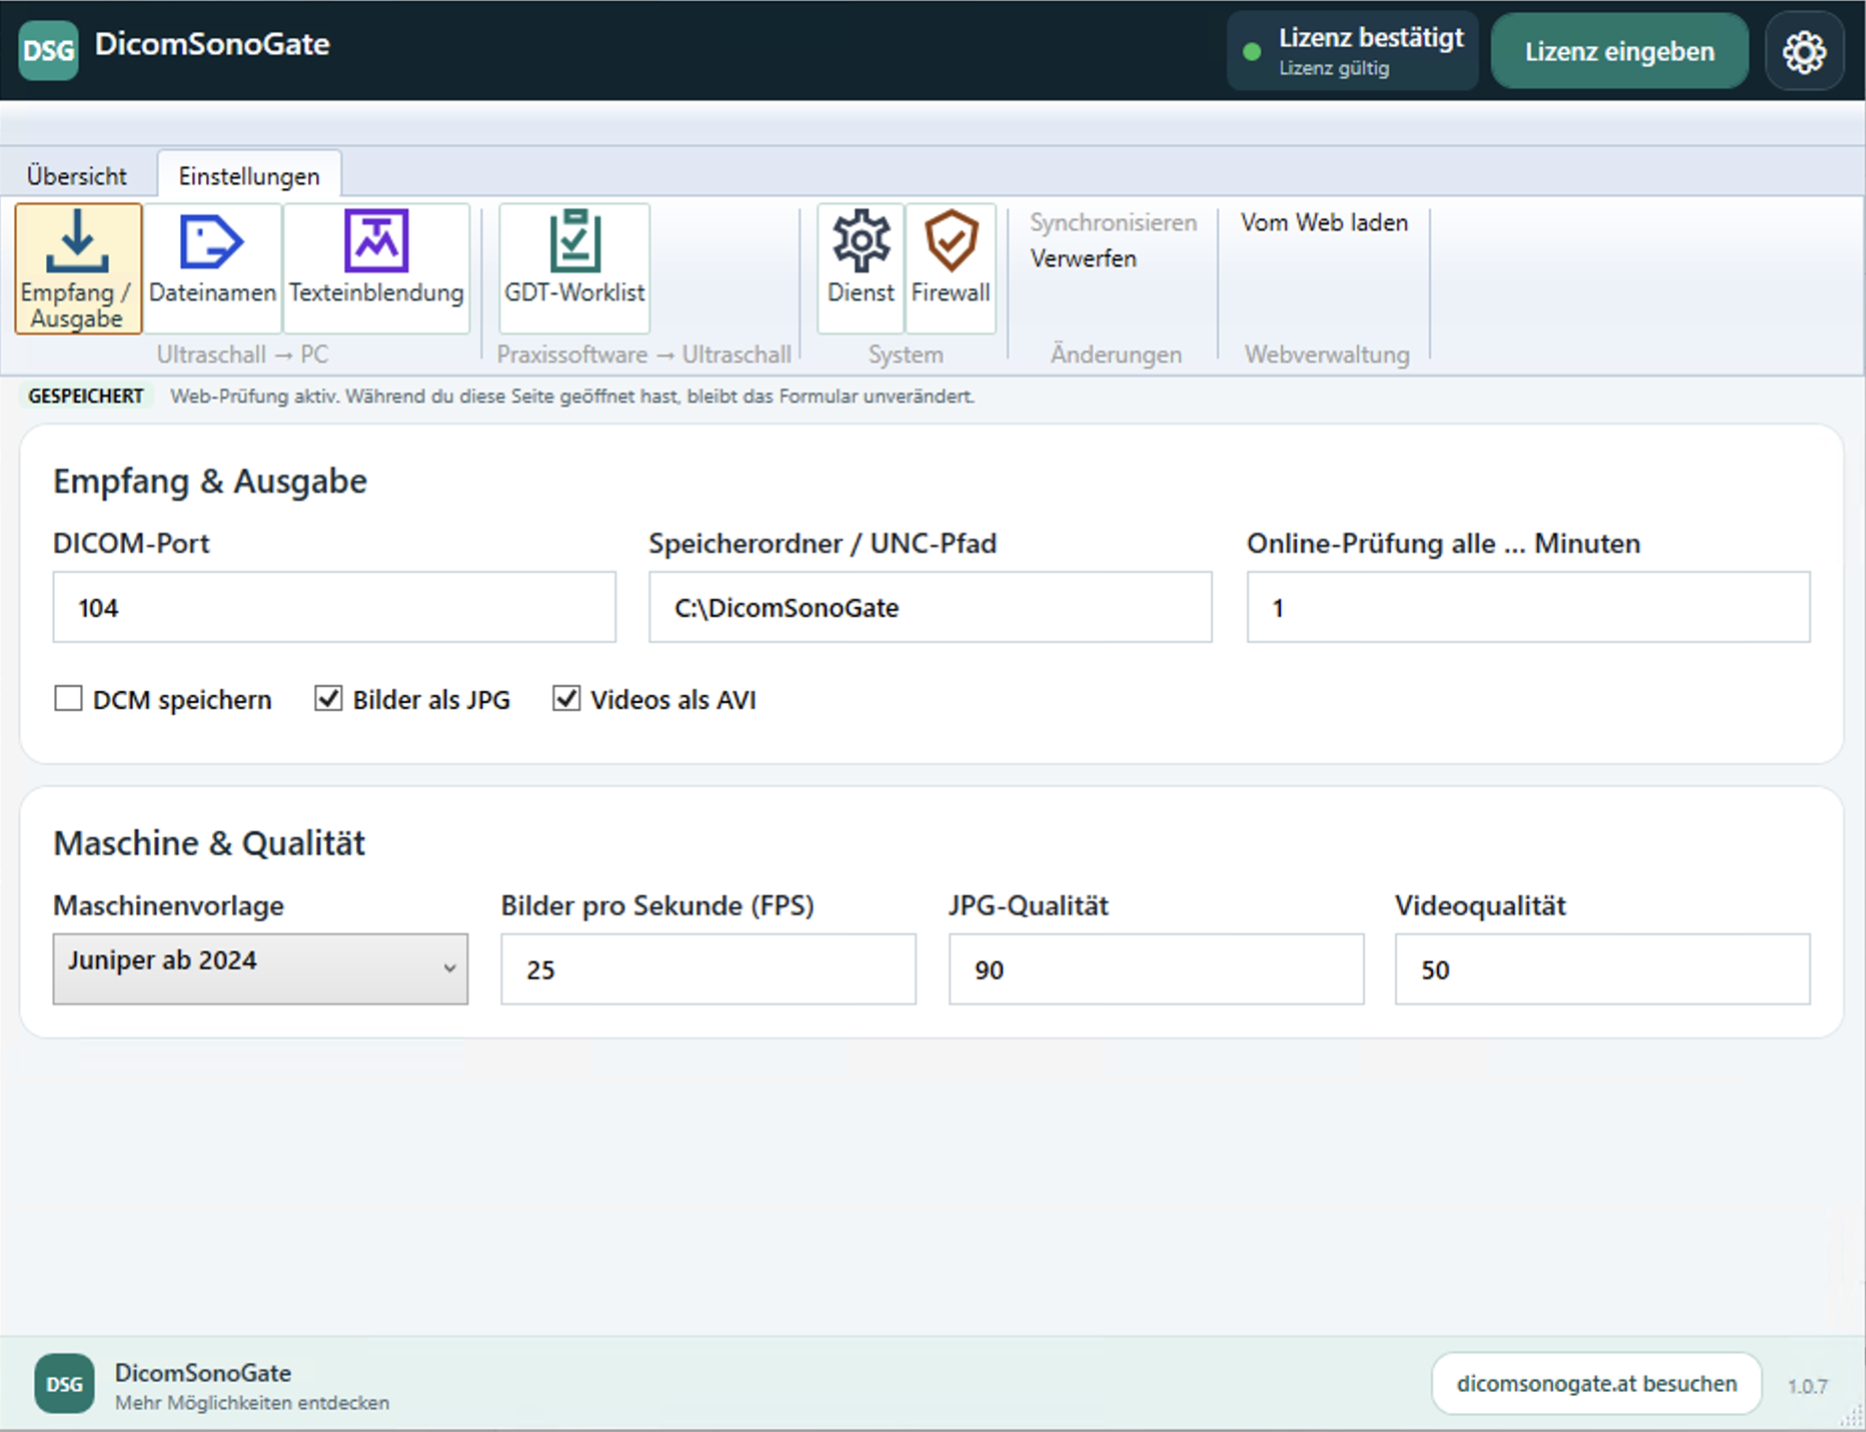
Task: Click the settings gear in the header
Action: coord(1804,51)
